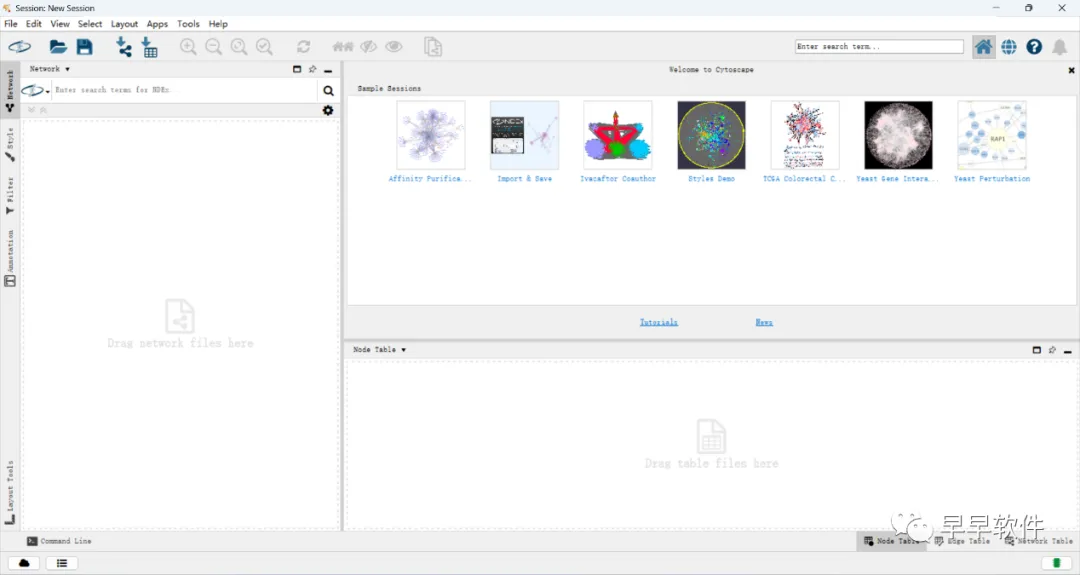Focus the Enter search term field
Image resolution: width=1080 pixels, height=575 pixels.
point(879,47)
